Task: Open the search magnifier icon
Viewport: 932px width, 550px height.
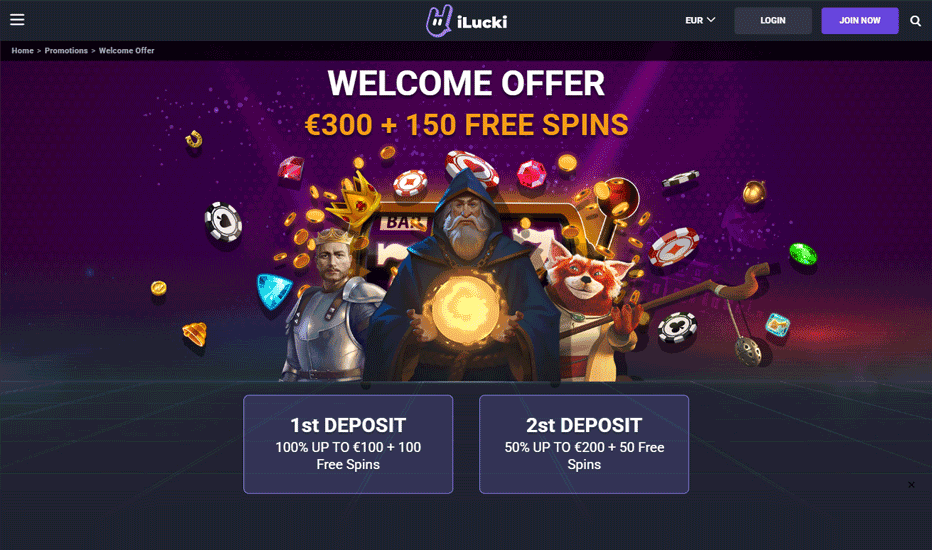Action: click(x=915, y=21)
